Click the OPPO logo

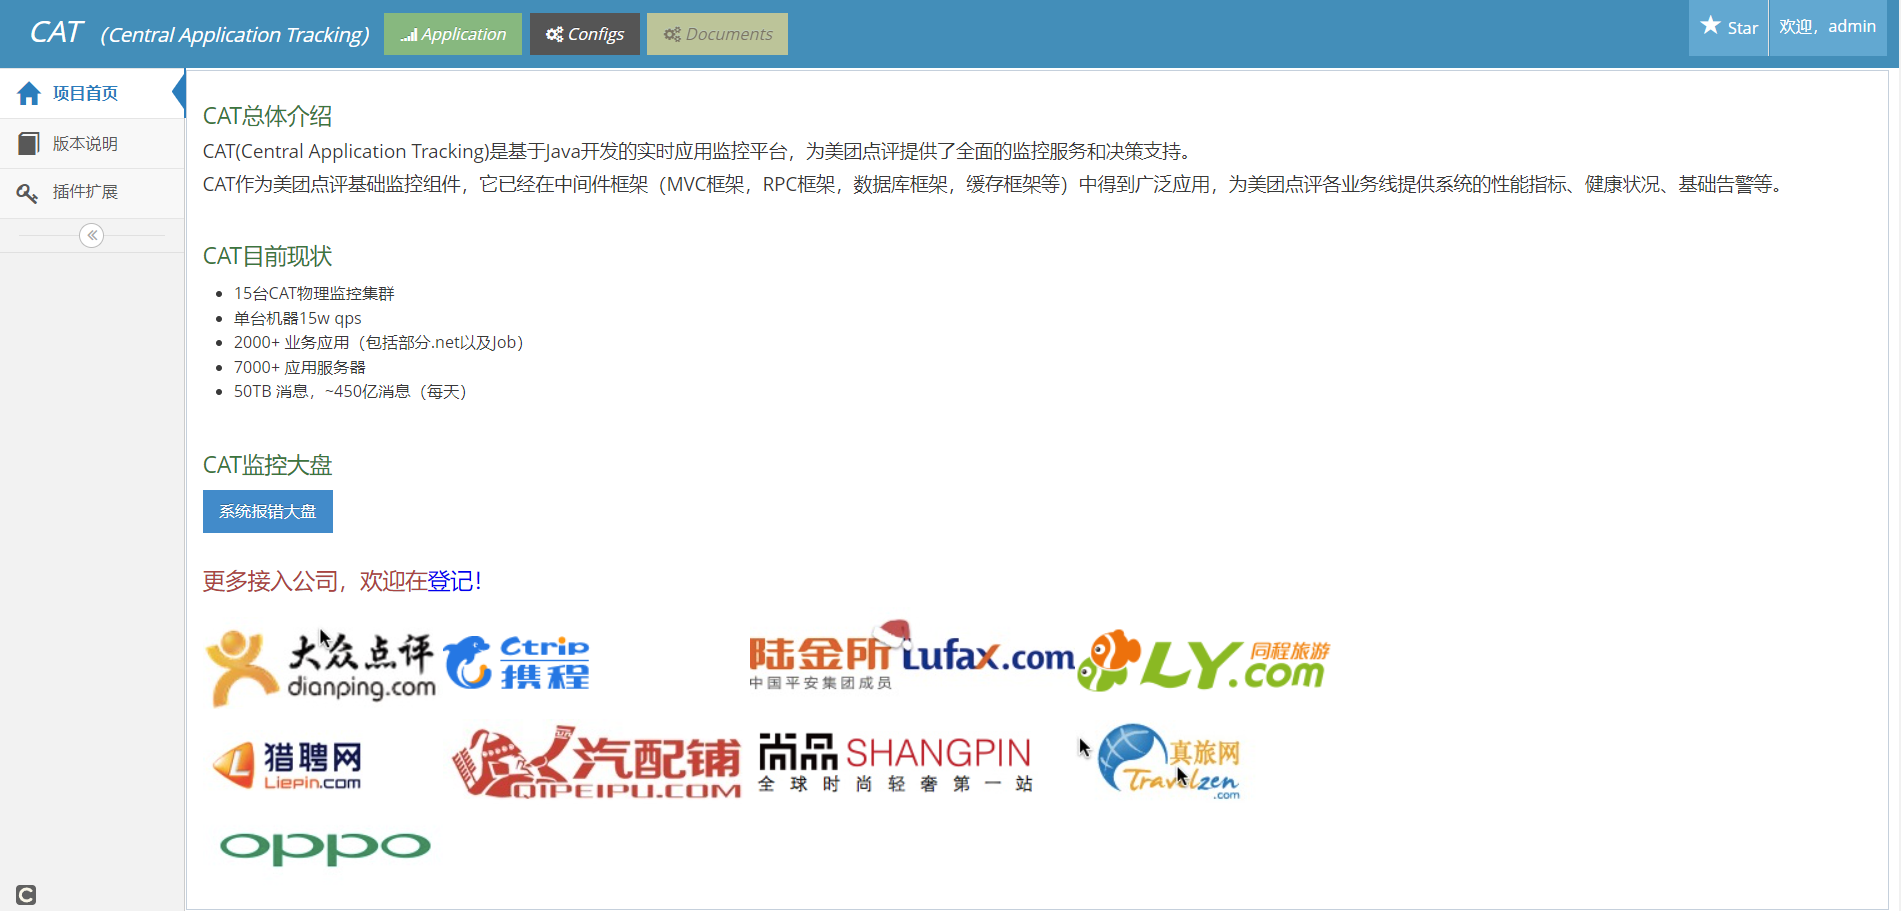(x=325, y=848)
